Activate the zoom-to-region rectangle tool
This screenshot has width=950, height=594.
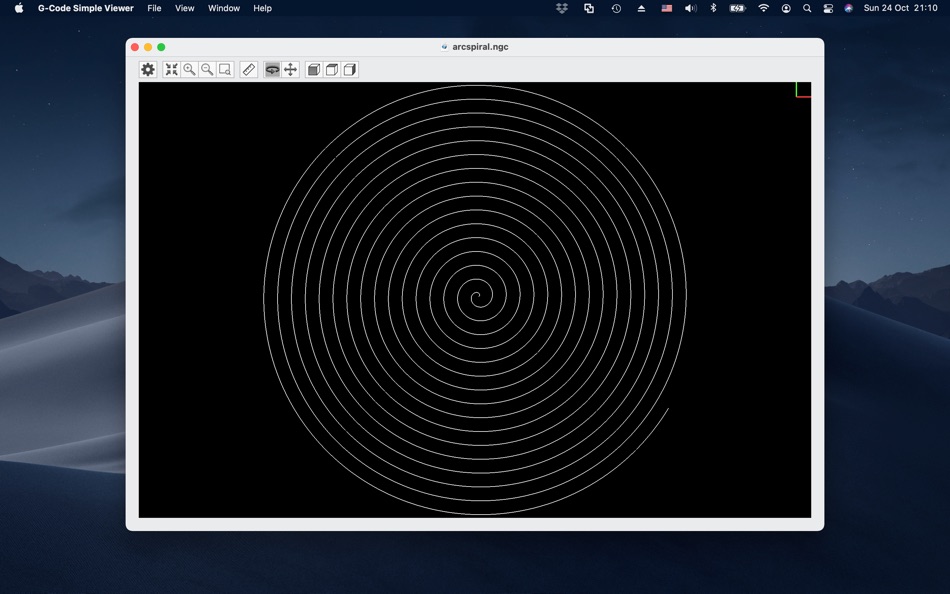coord(225,70)
